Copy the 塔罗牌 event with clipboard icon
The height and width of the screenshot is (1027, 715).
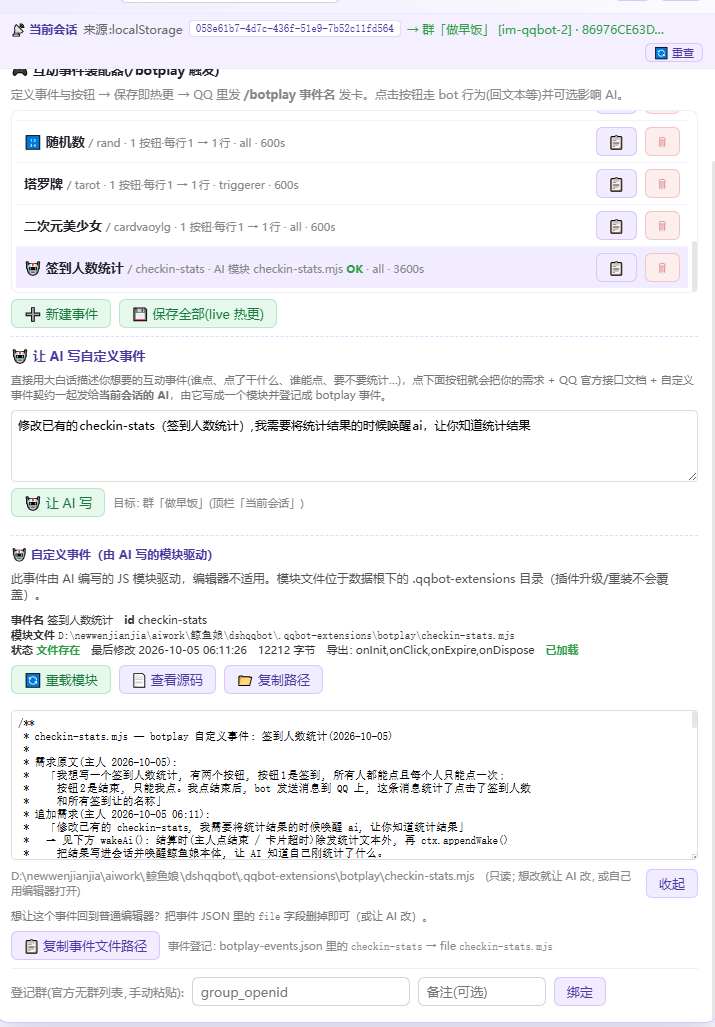tap(616, 183)
